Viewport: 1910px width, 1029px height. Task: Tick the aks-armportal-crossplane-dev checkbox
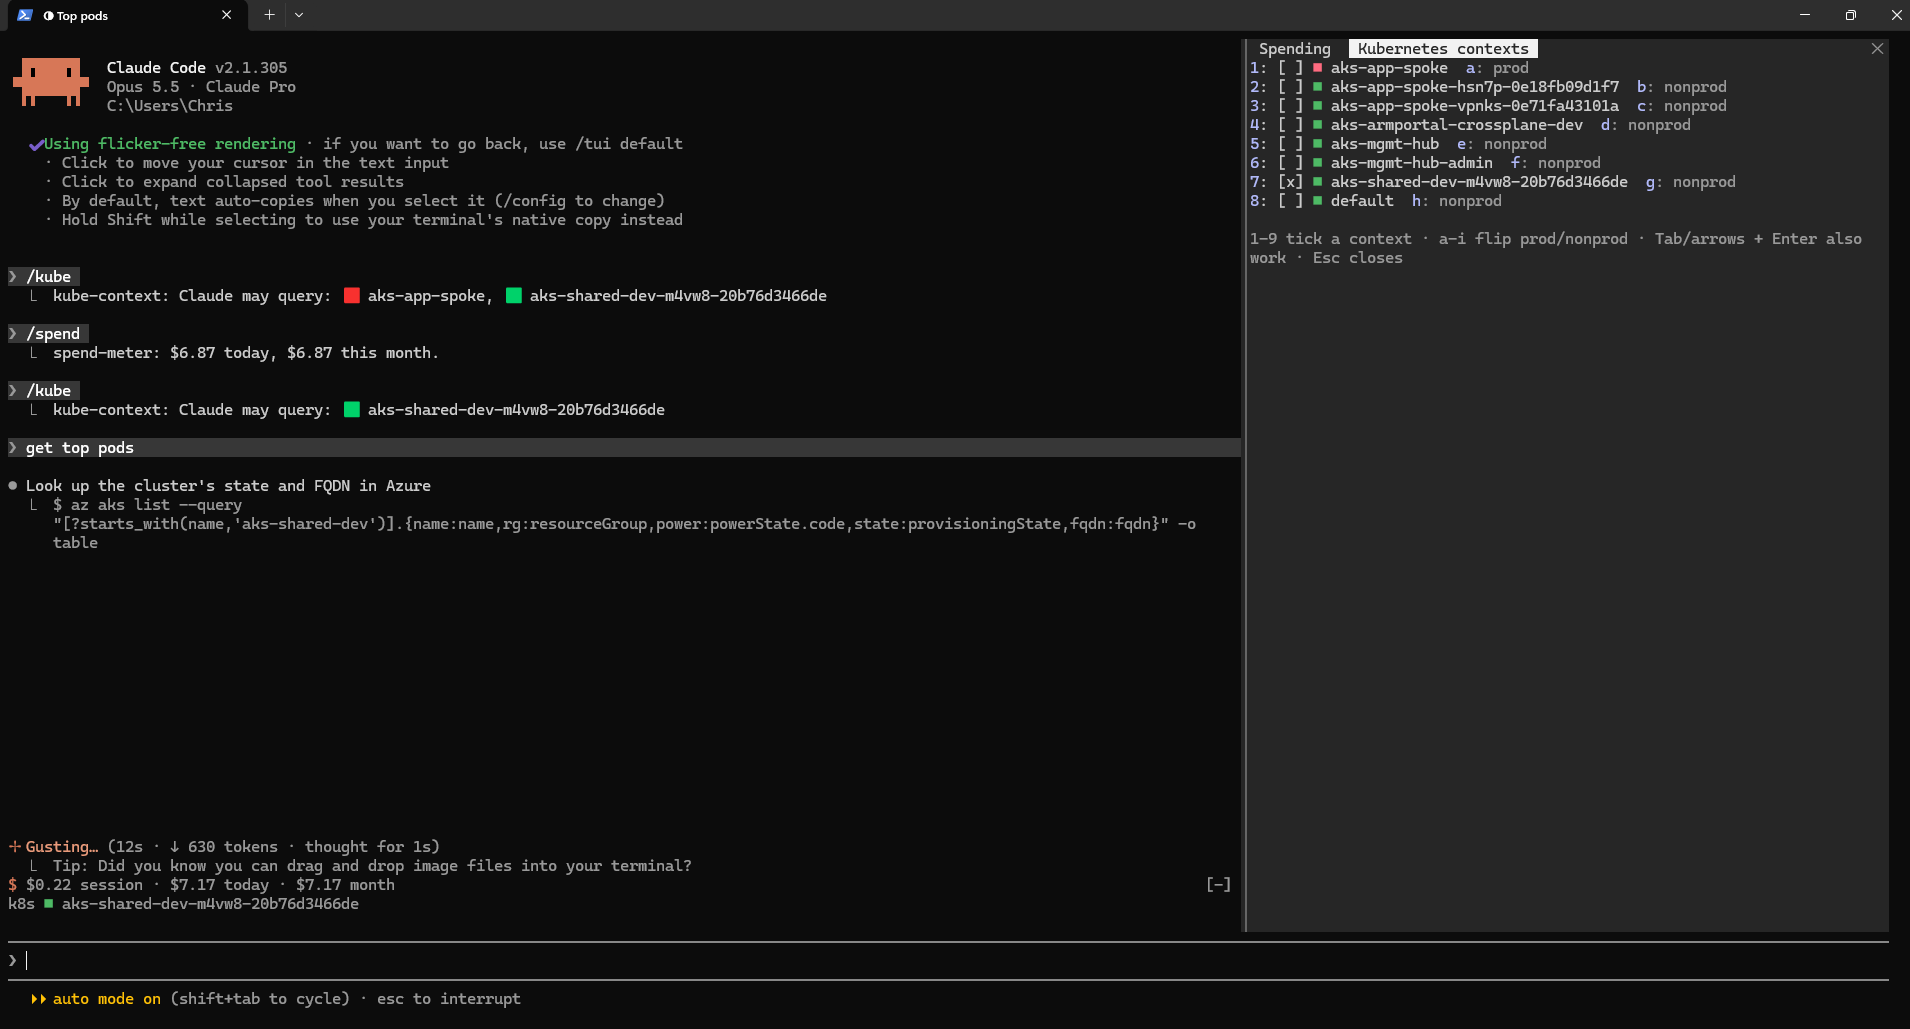click(x=1290, y=125)
